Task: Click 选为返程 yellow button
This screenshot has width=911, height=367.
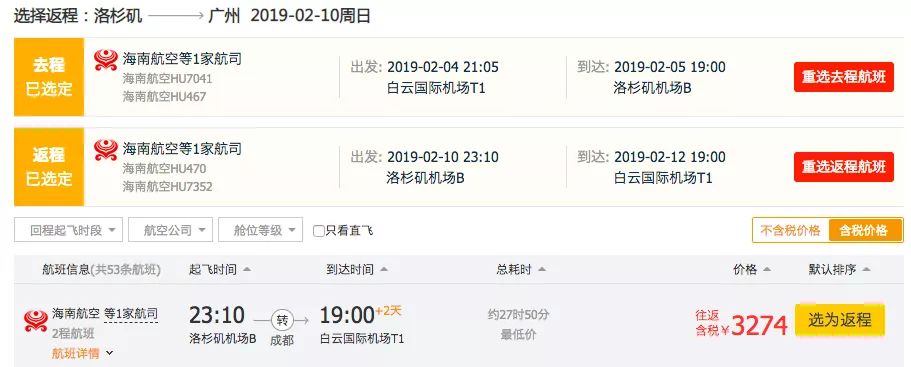Action: click(x=840, y=320)
